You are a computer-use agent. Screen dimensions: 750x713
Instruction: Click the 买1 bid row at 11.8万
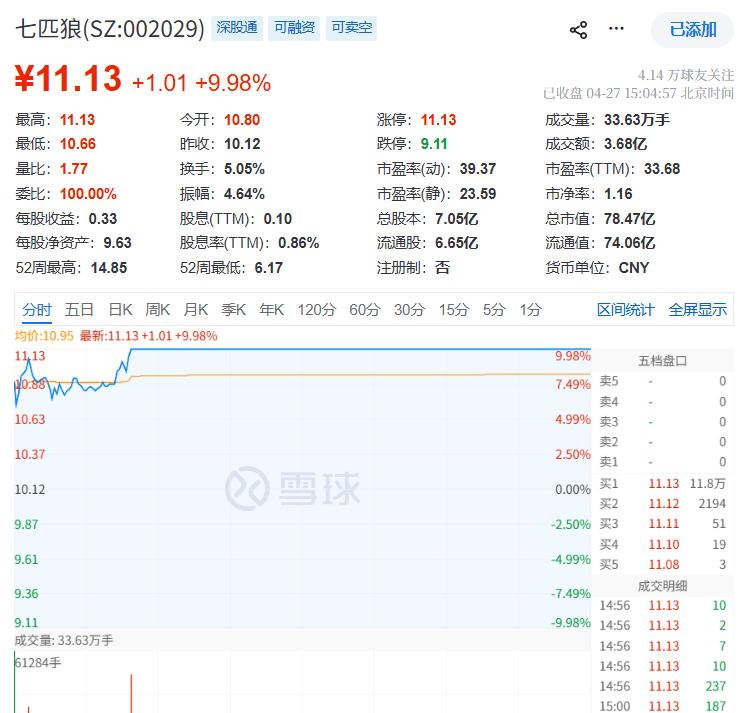point(662,483)
